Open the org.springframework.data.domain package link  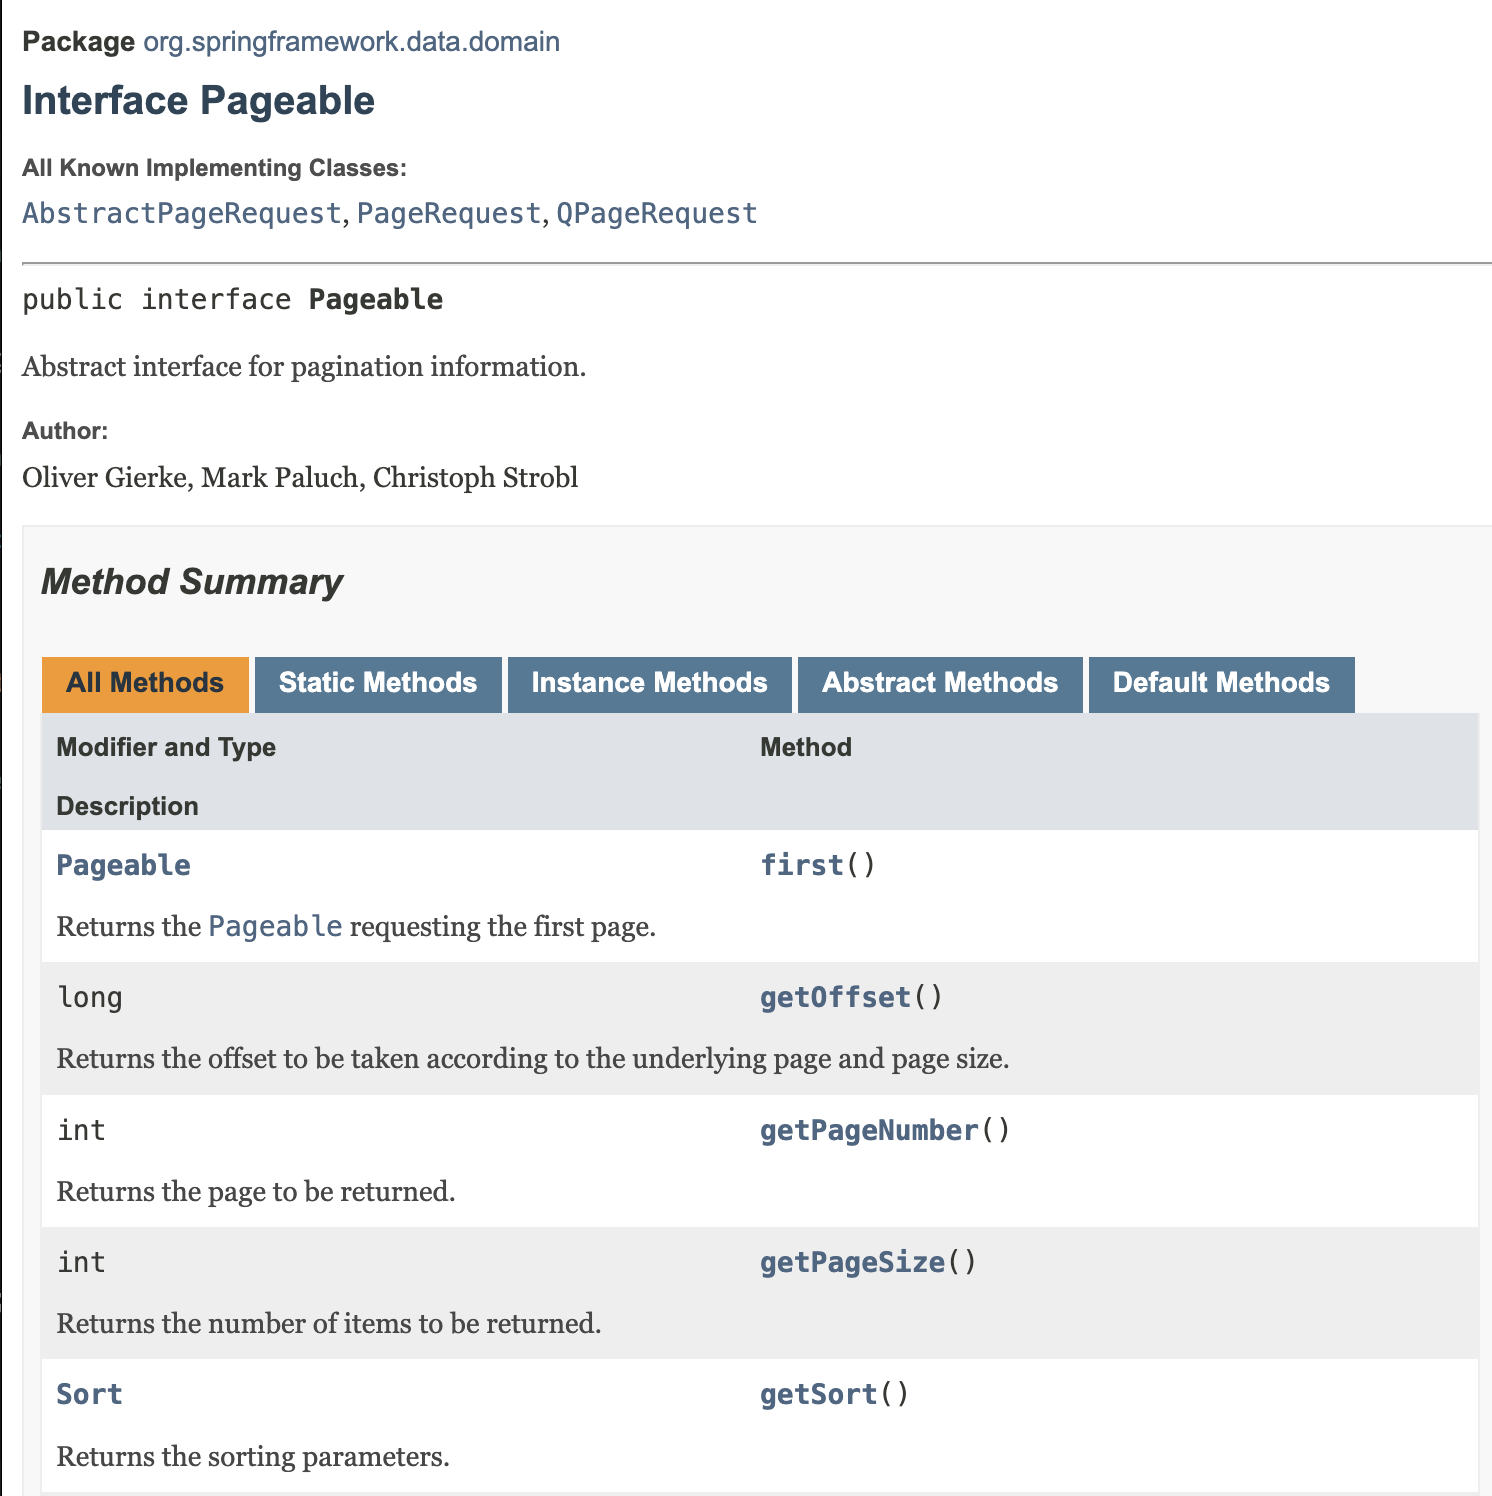[x=351, y=42]
